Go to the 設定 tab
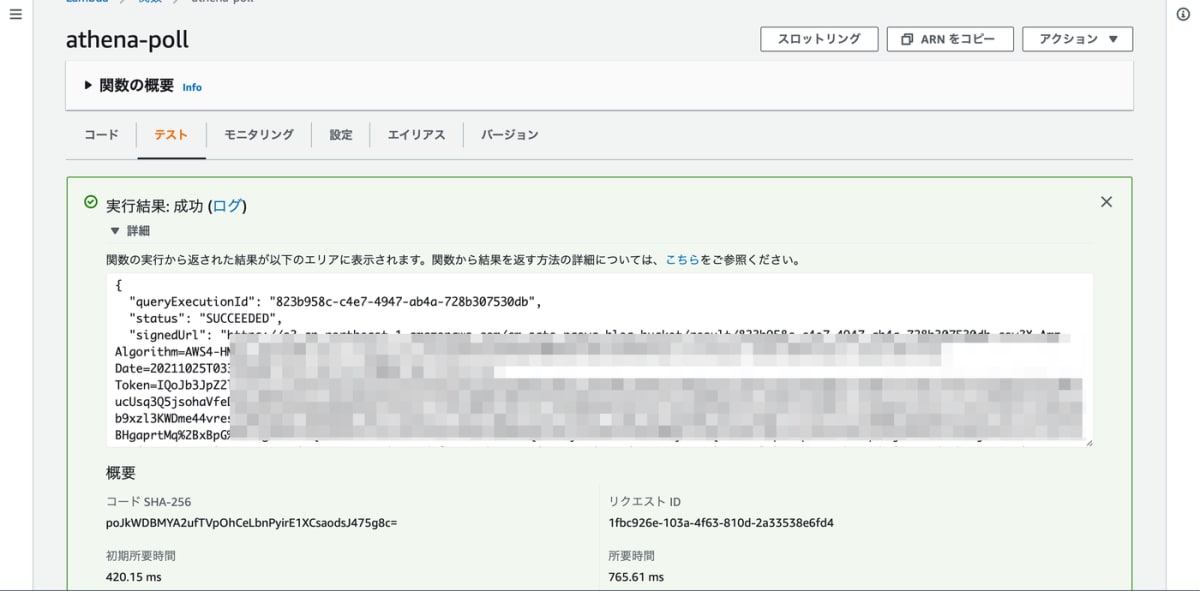This screenshot has width=1200, height=591. pyautogui.click(x=341, y=135)
